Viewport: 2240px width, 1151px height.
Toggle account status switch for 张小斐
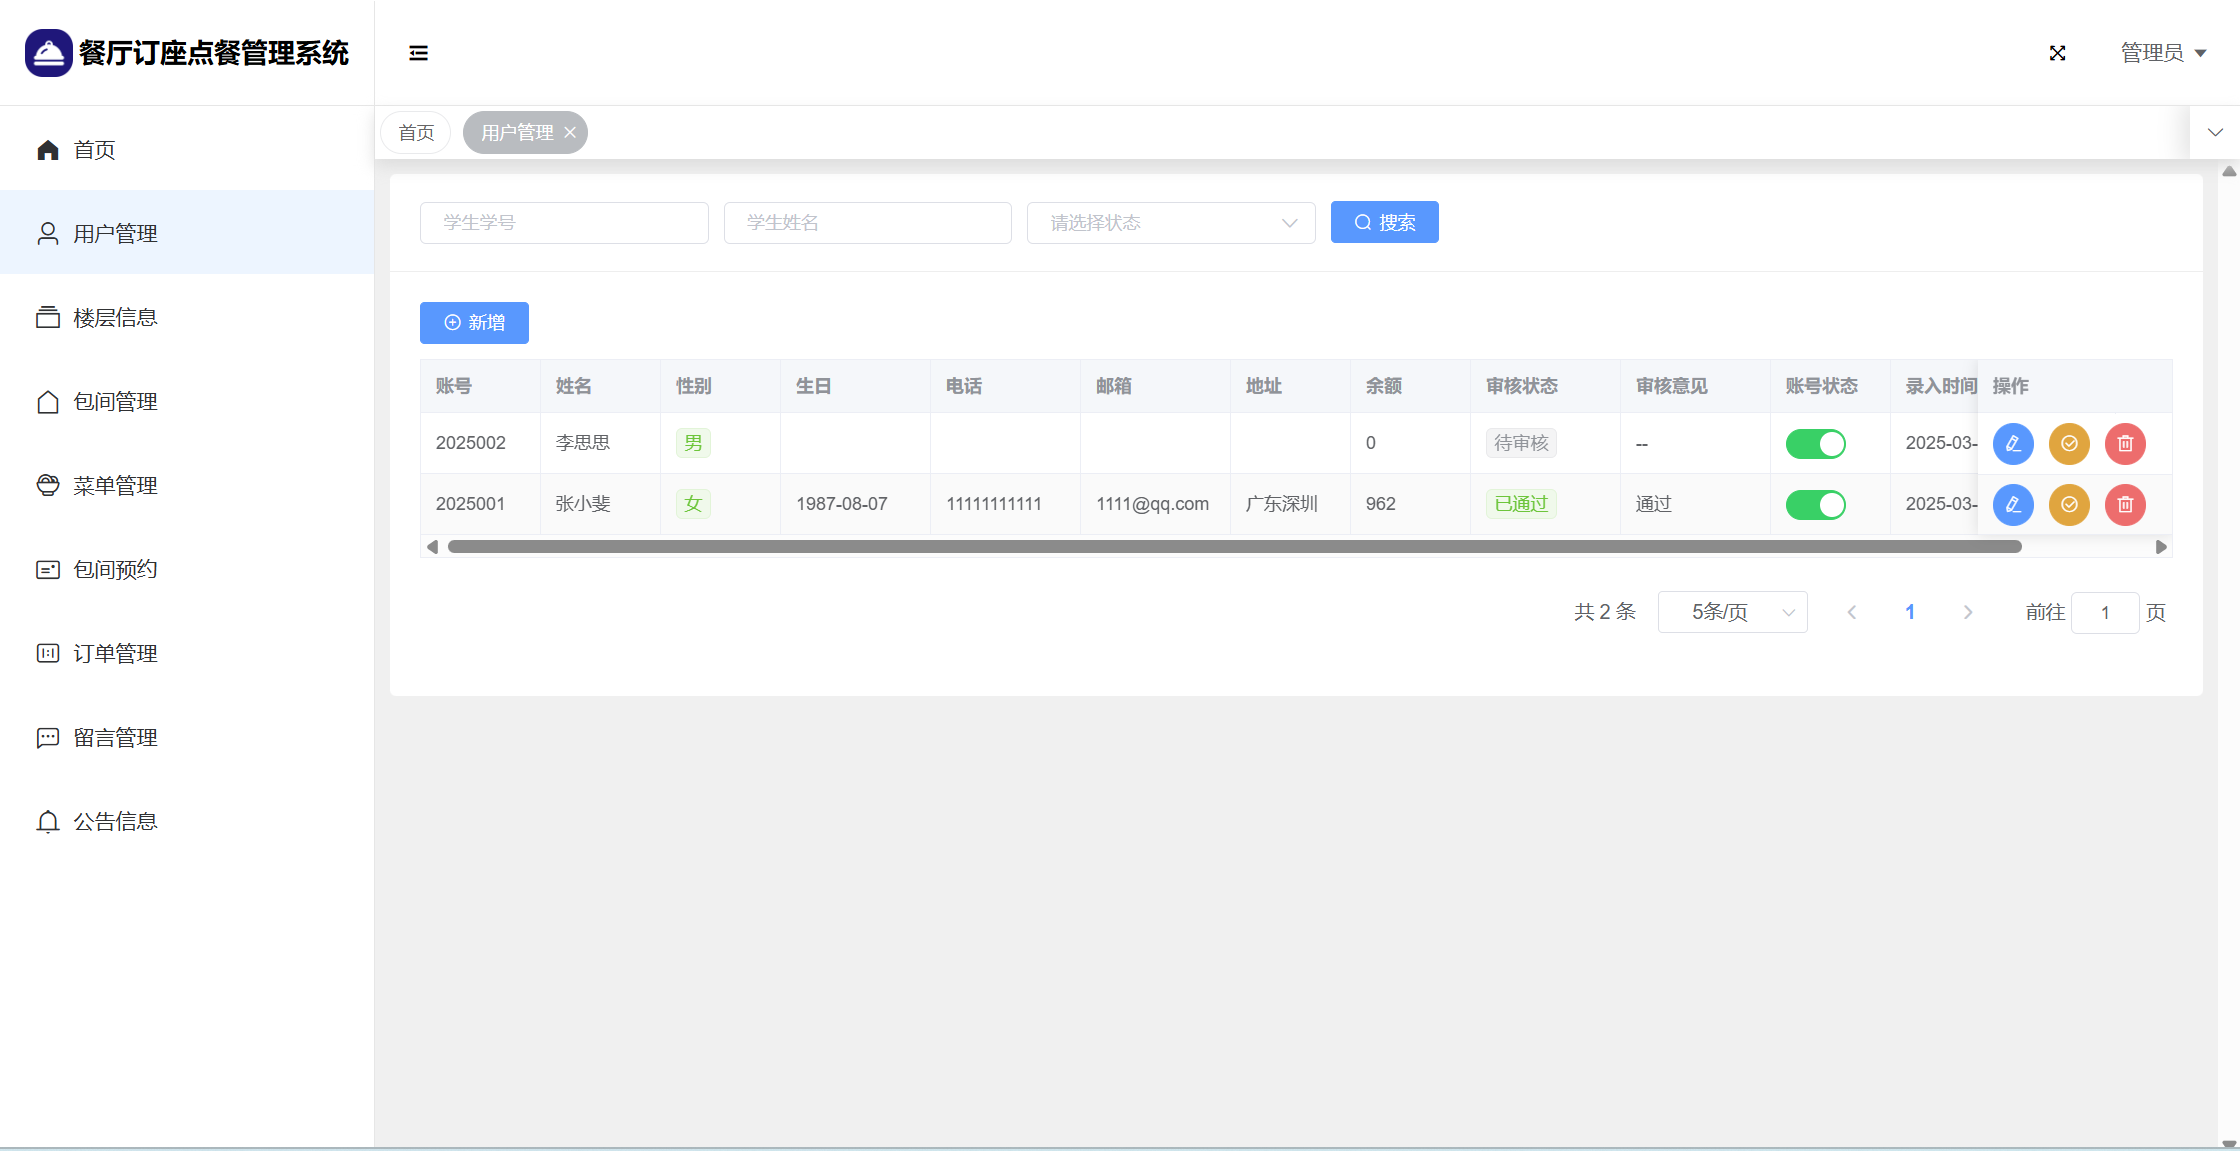point(1815,505)
